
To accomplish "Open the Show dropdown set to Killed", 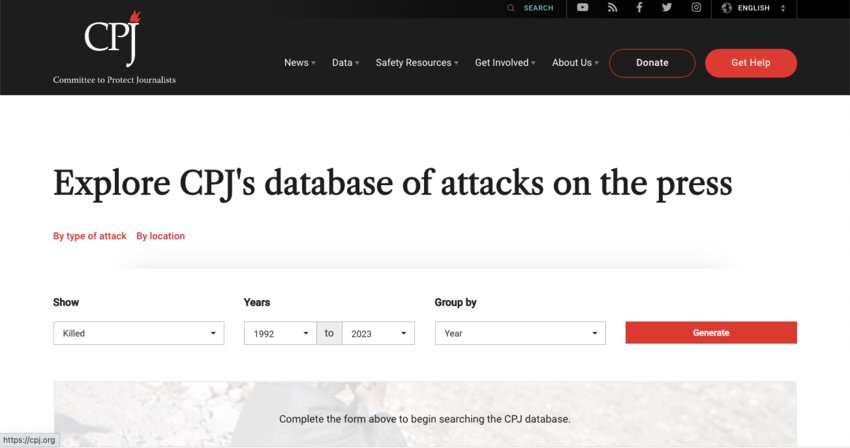I will point(139,333).
